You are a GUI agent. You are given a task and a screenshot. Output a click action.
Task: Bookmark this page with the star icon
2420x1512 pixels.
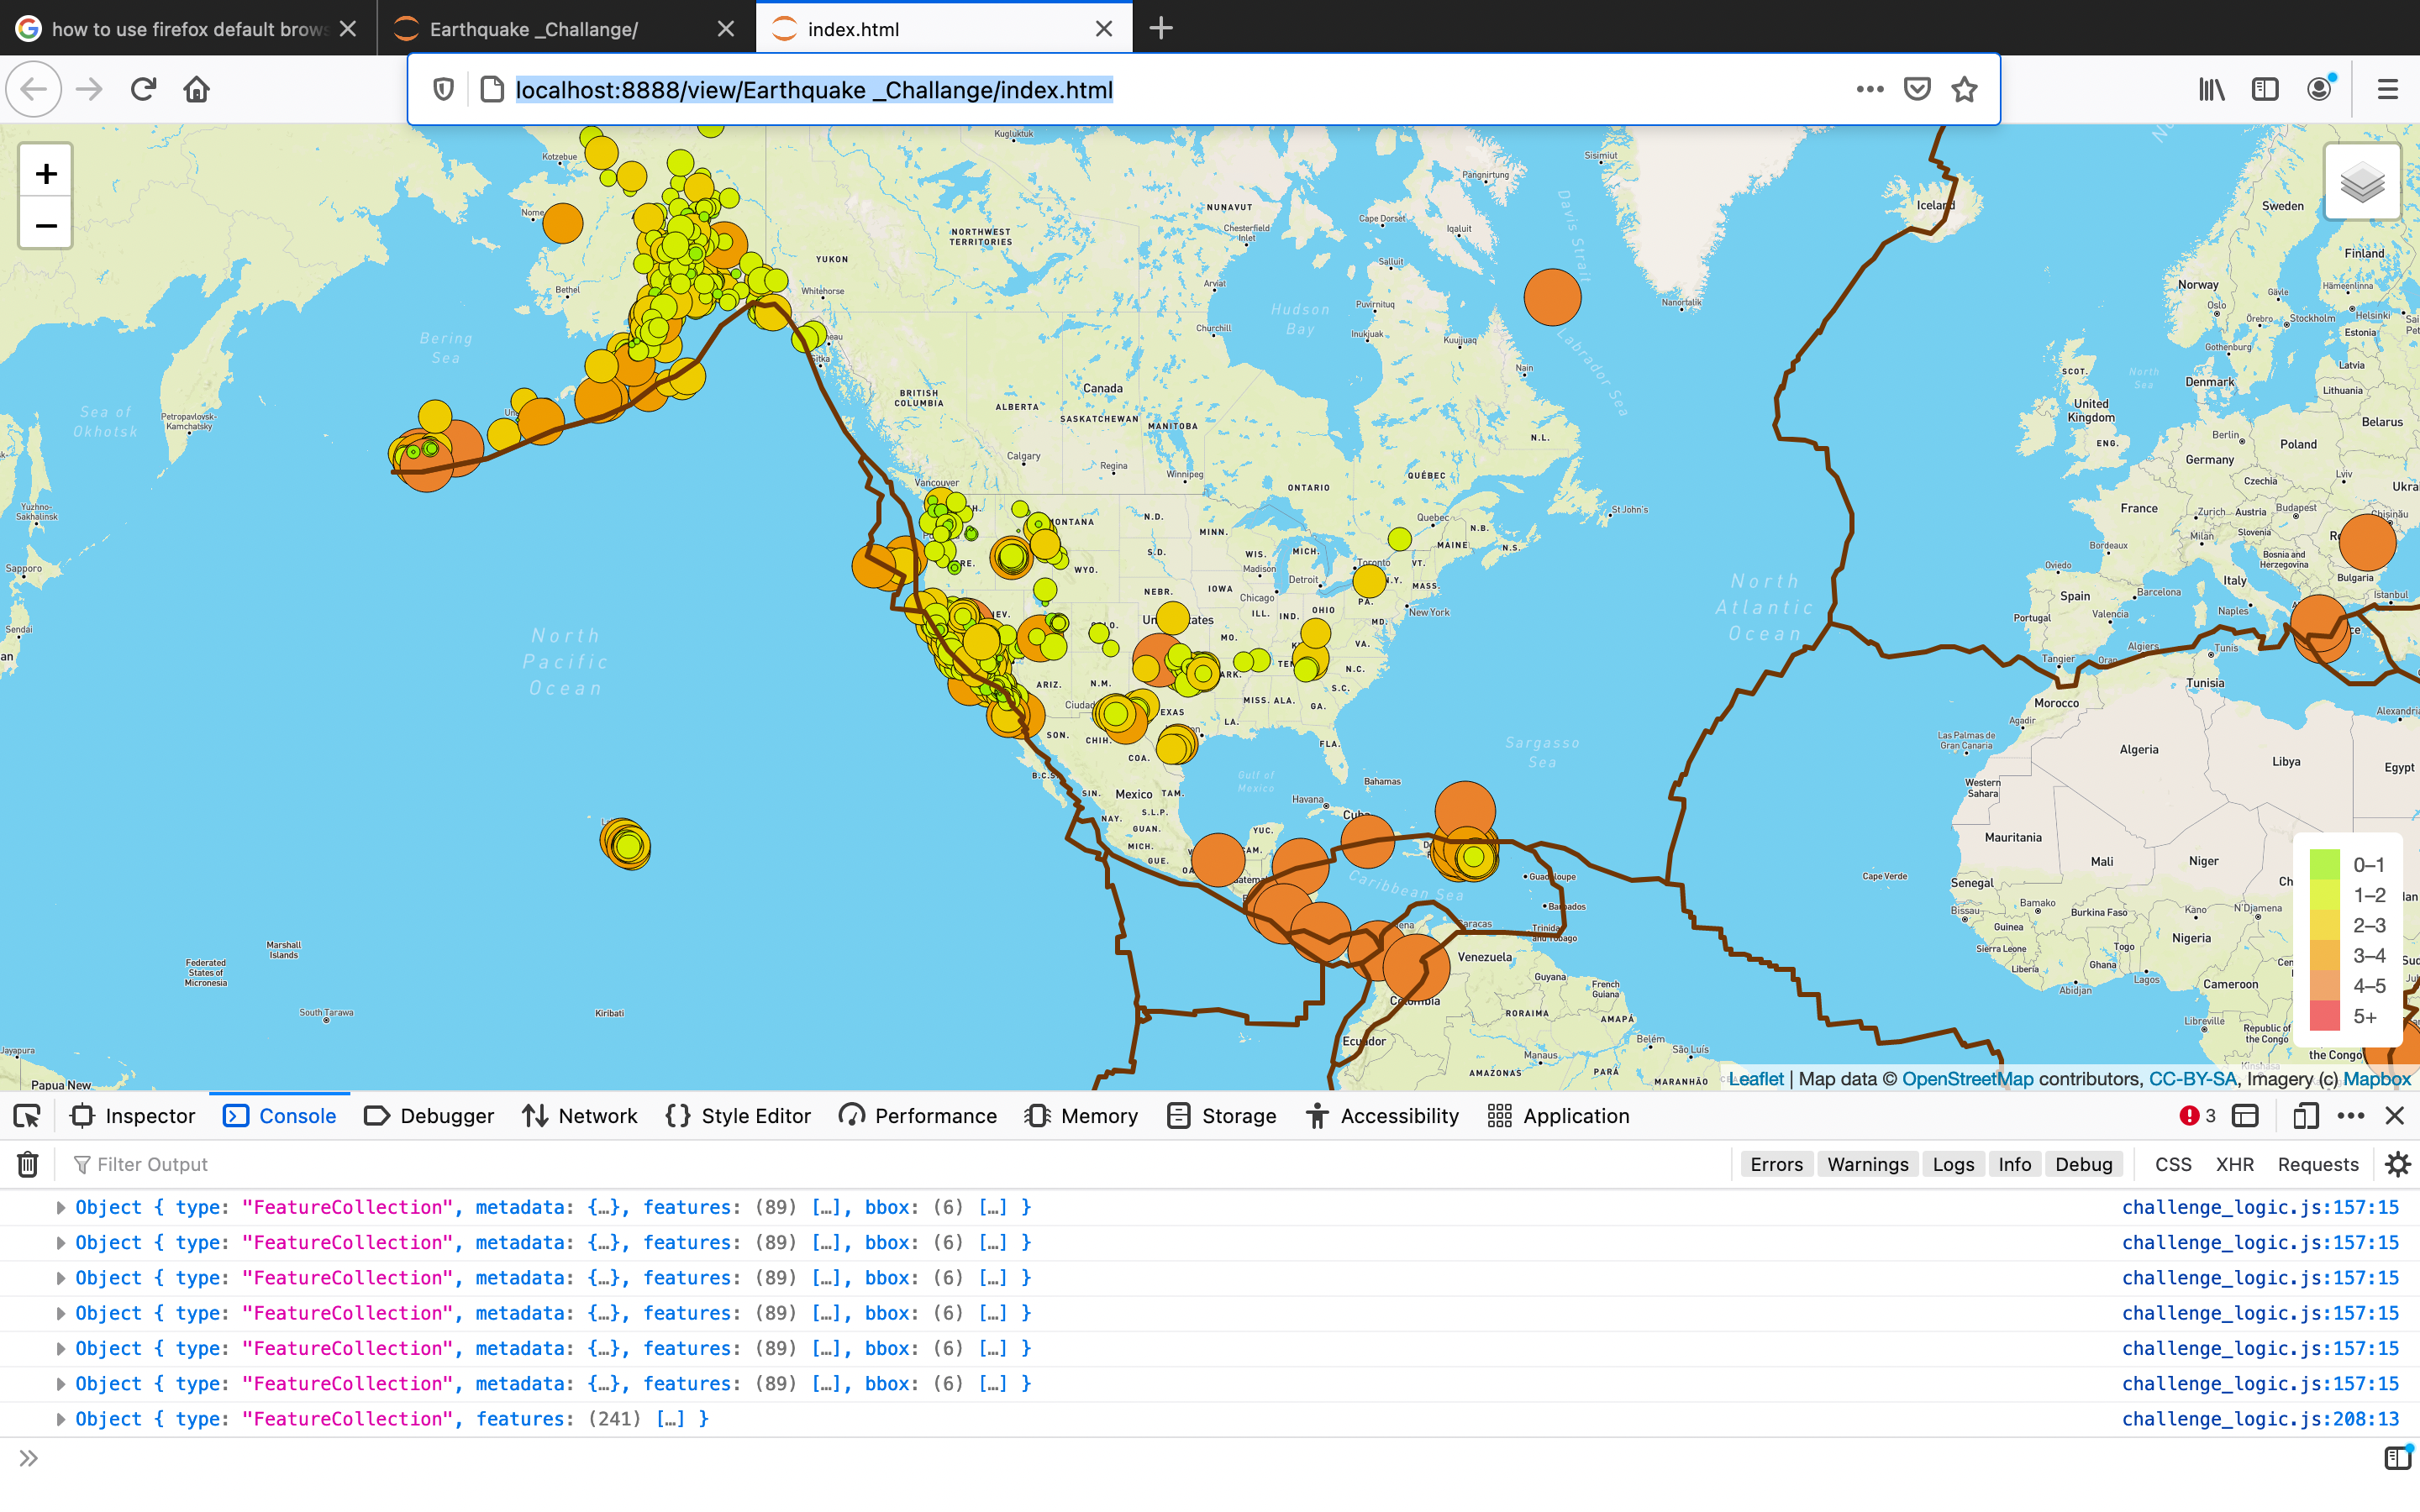(x=1964, y=89)
